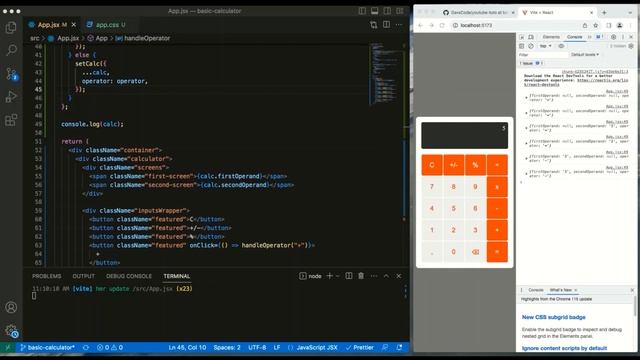Image resolution: width=640 pixels, height=360 pixels.
Task: Open the Explorer view in VS Code activity bar
Action: coord(11,28)
